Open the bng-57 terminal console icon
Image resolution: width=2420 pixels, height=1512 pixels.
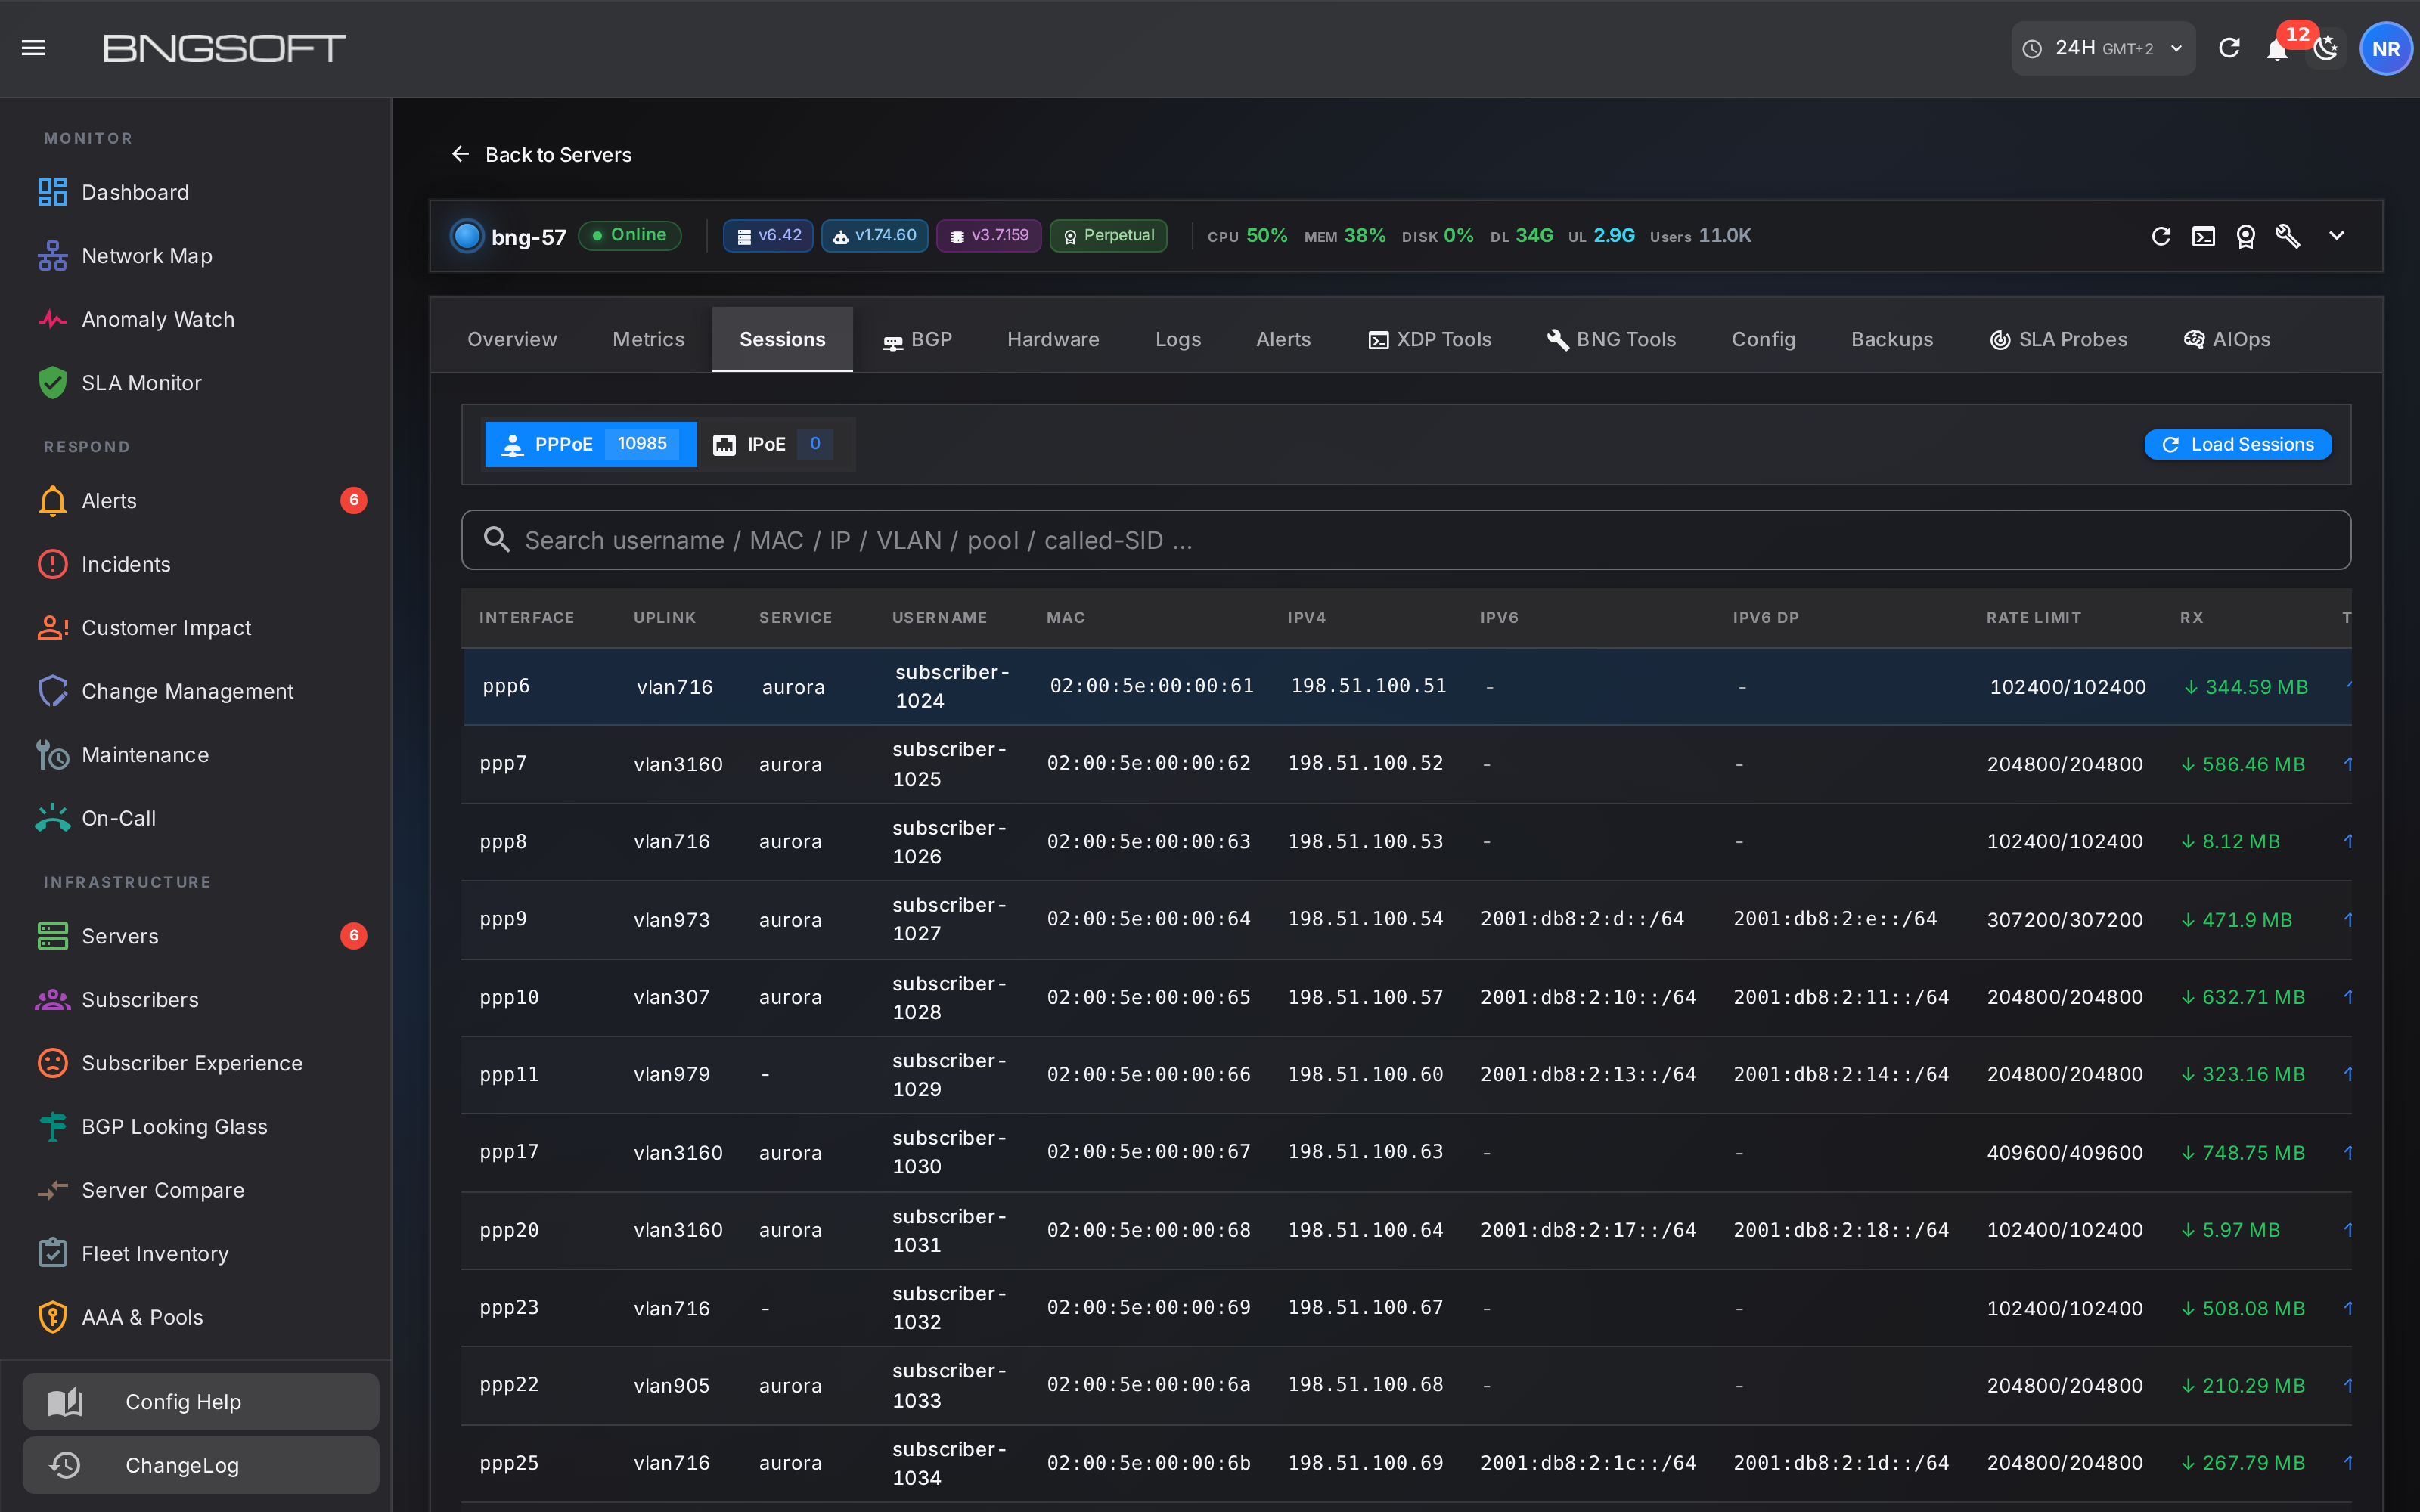pyautogui.click(x=2203, y=236)
